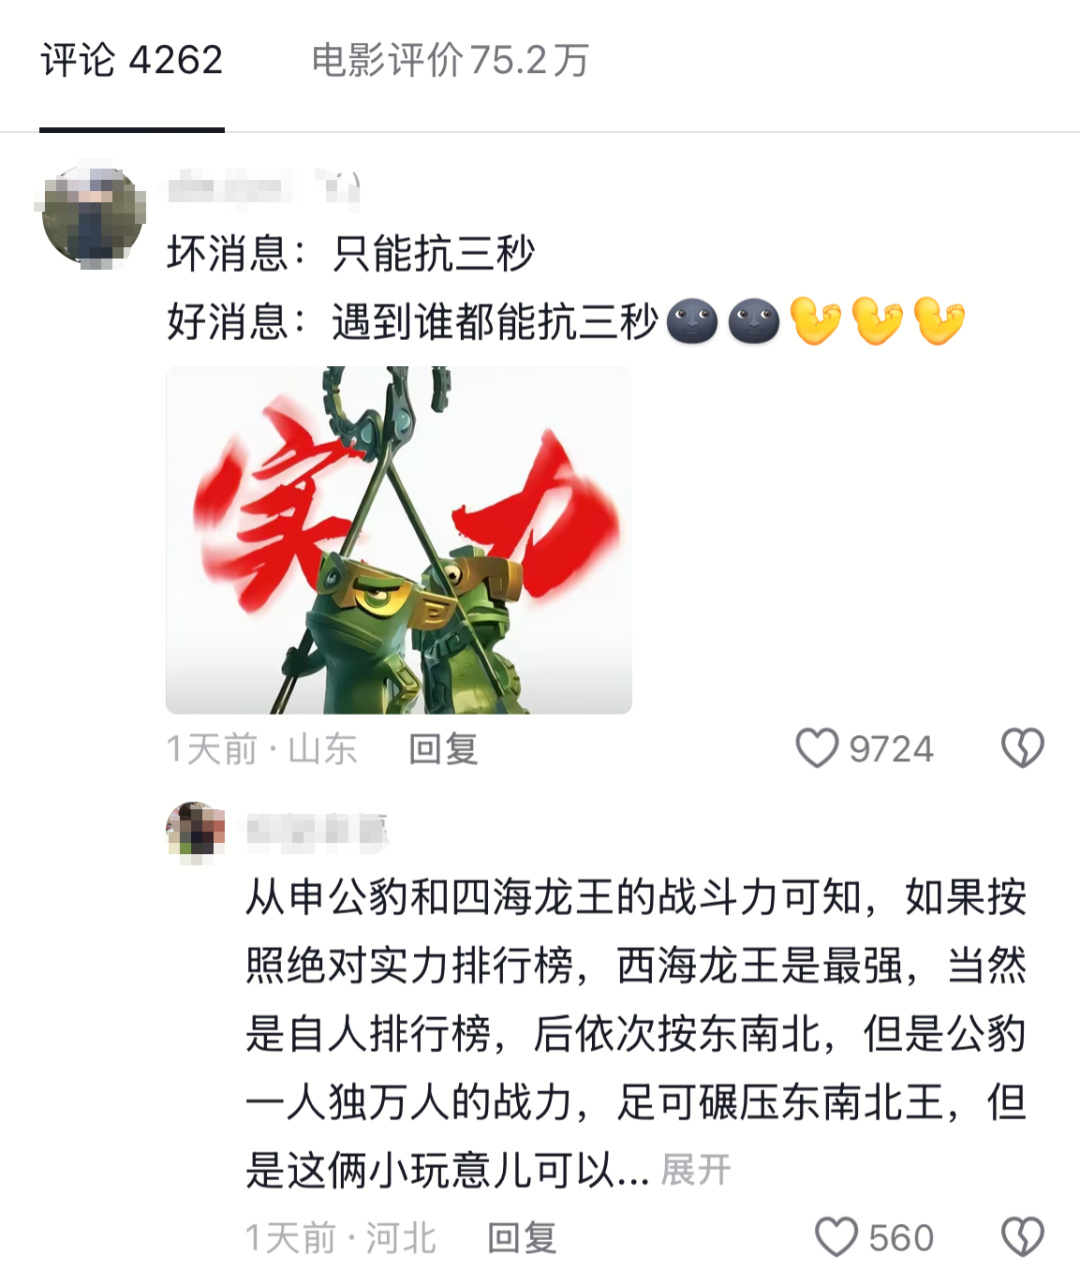Dislike the Hebei reply via broken heart
The width and height of the screenshot is (1080, 1285).
1022,1237
